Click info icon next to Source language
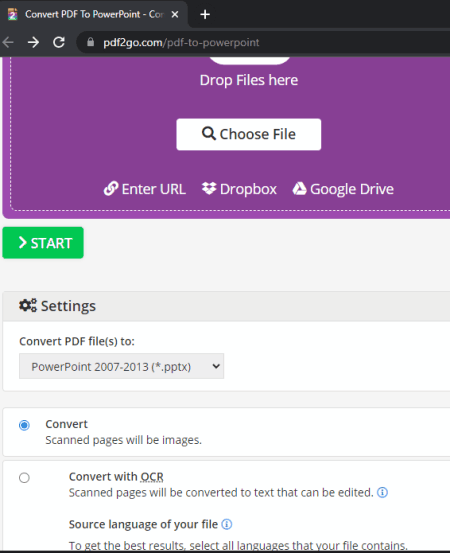Viewport: 450px width, 553px height. (x=227, y=524)
